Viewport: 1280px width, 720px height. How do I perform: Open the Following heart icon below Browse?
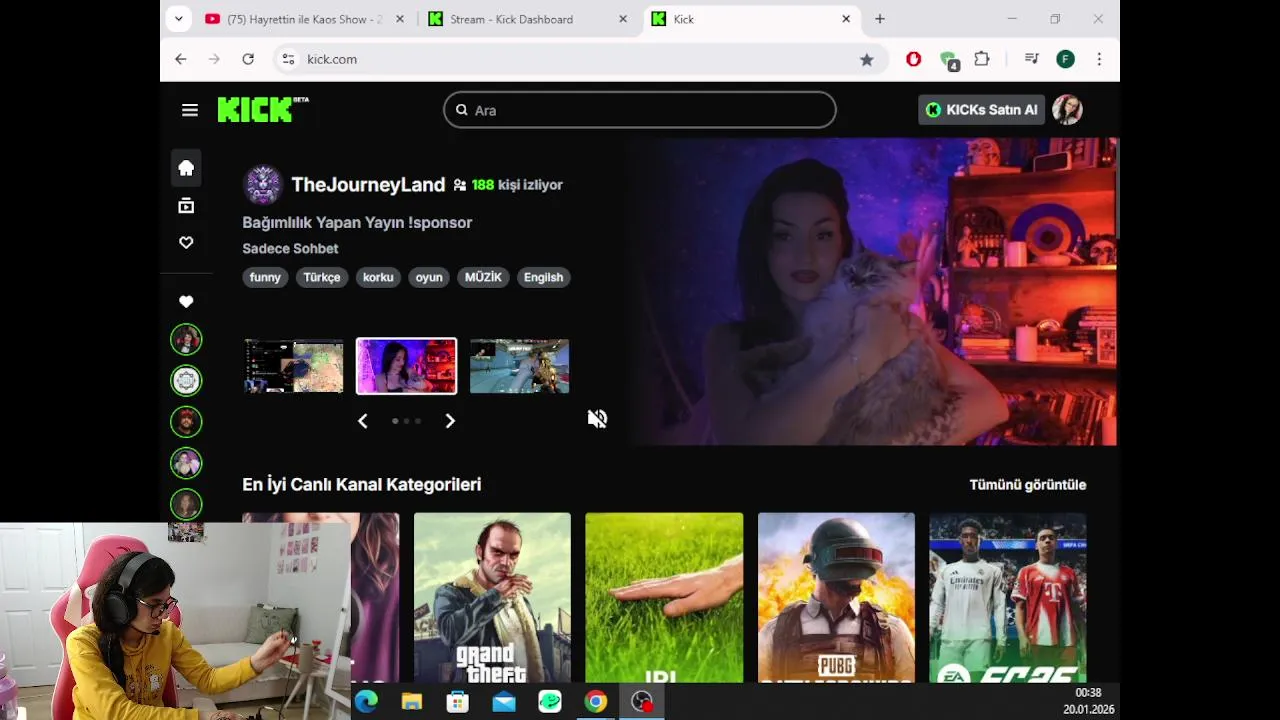pyautogui.click(x=186, y=242)
